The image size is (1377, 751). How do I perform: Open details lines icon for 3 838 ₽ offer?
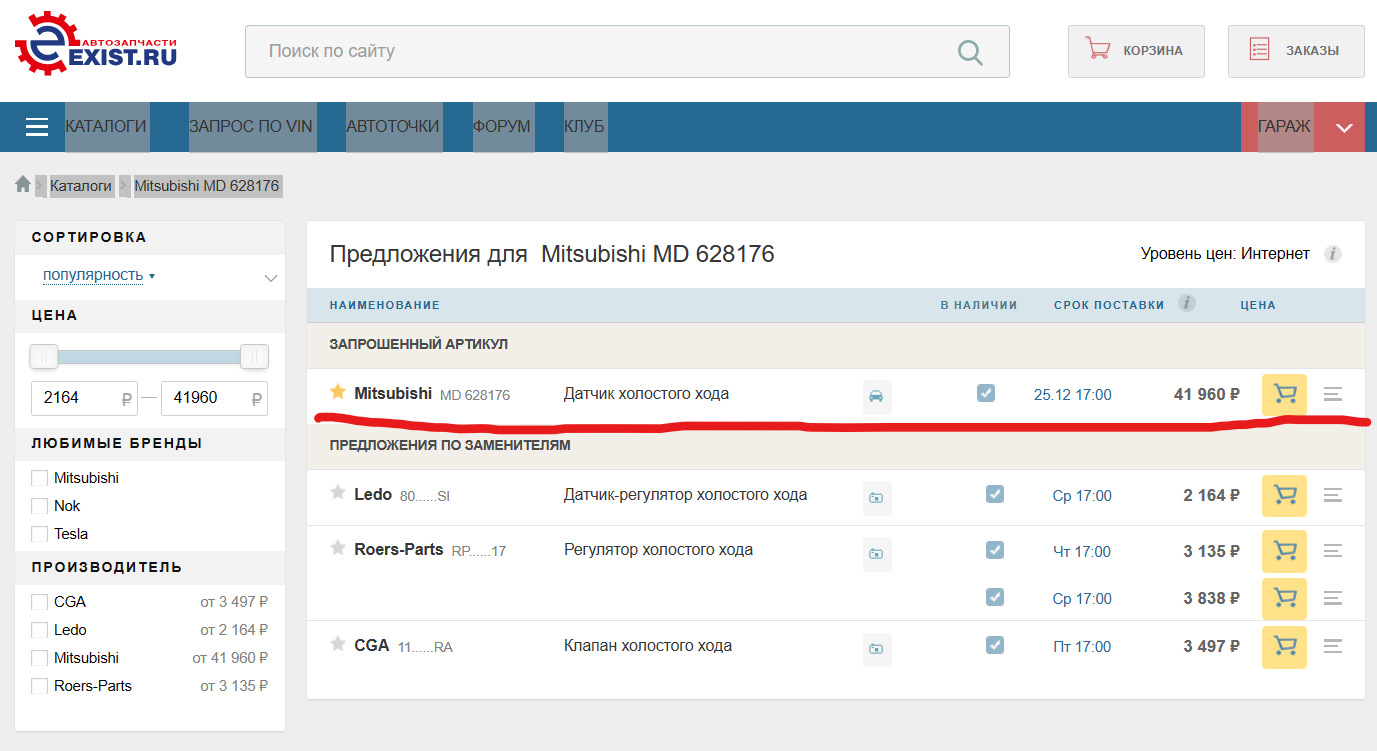1333,598
